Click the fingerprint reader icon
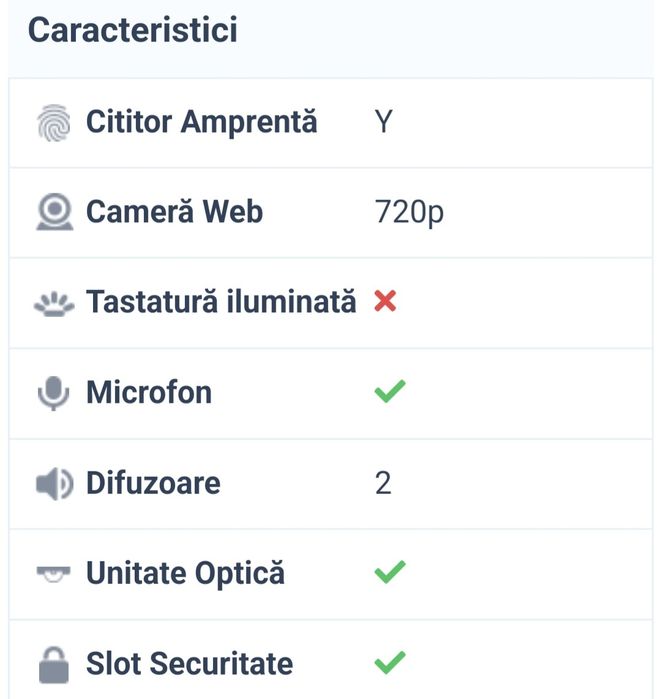657x699 pixels. point(54,123)
